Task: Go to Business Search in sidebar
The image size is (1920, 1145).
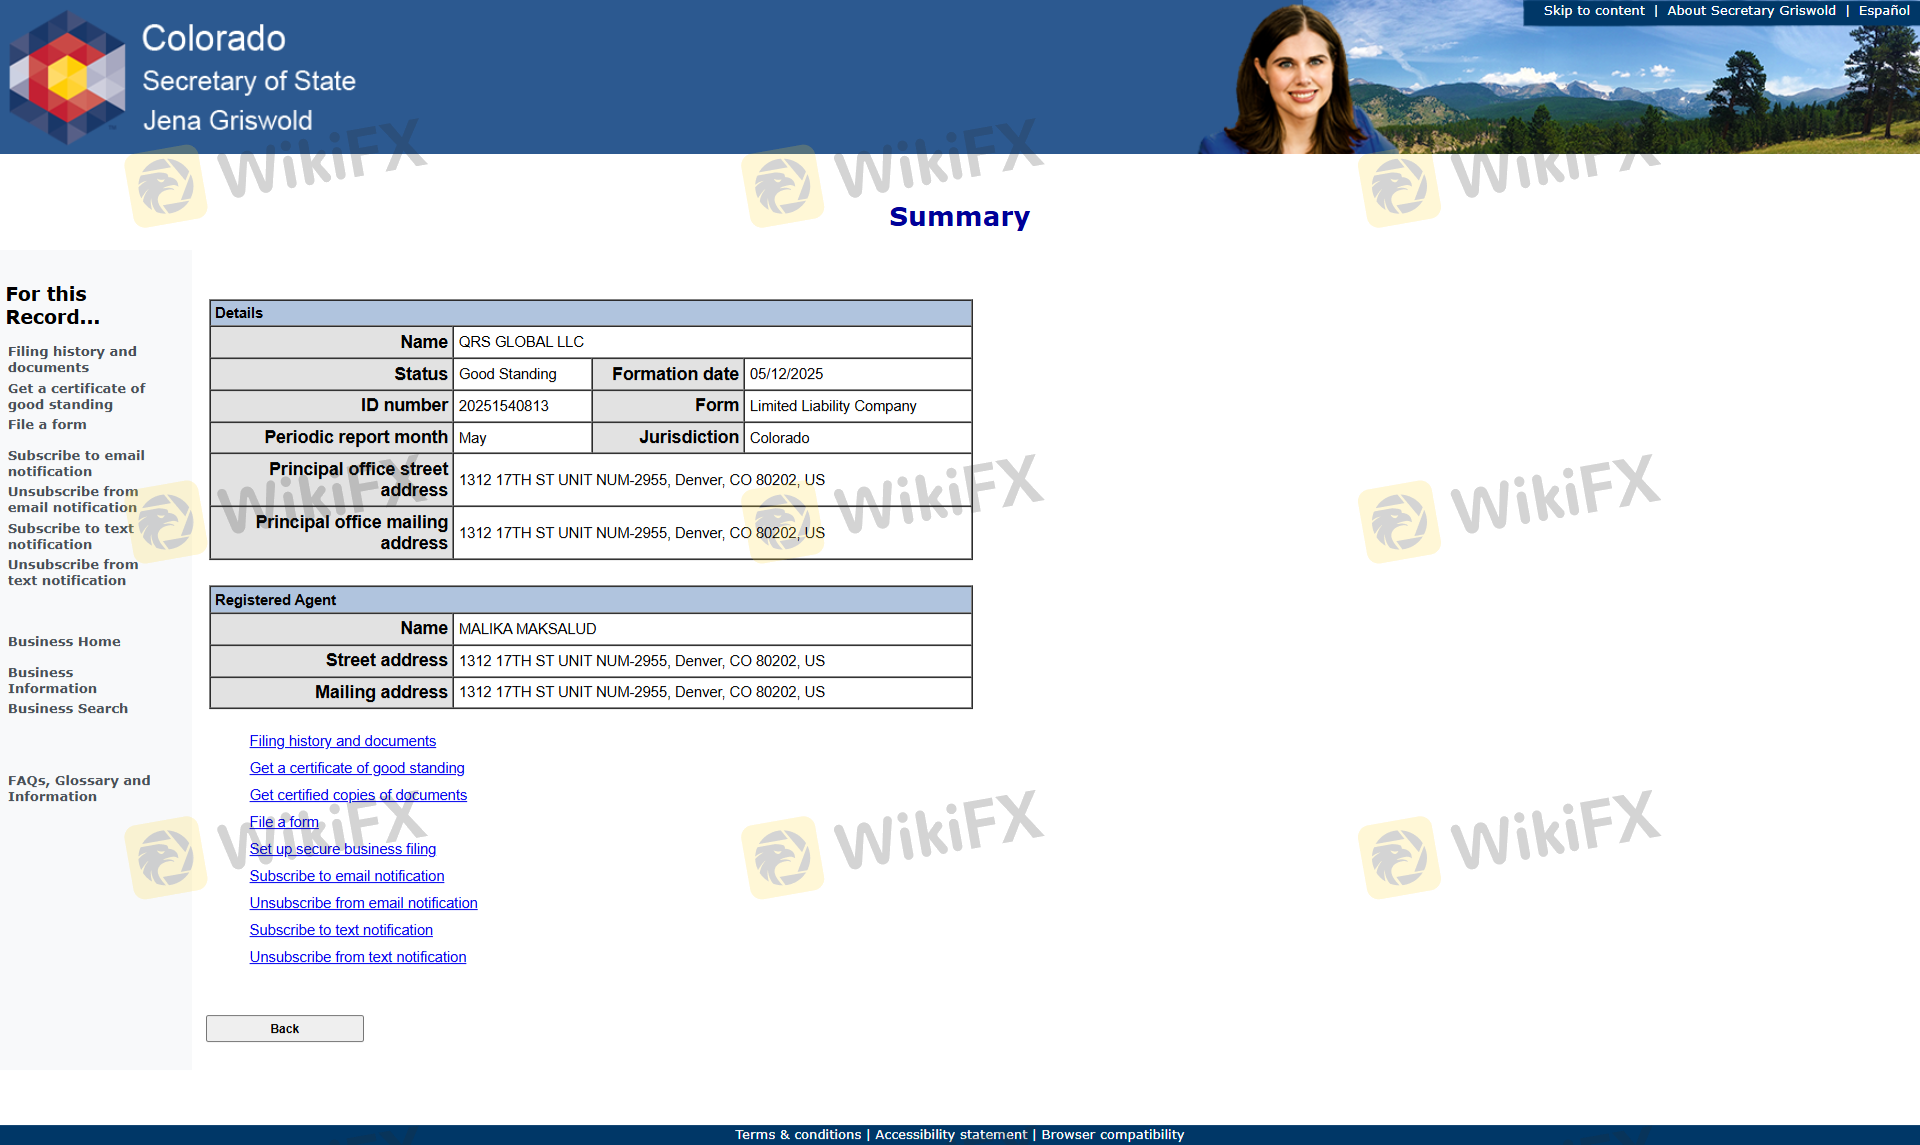Action: 68,709
